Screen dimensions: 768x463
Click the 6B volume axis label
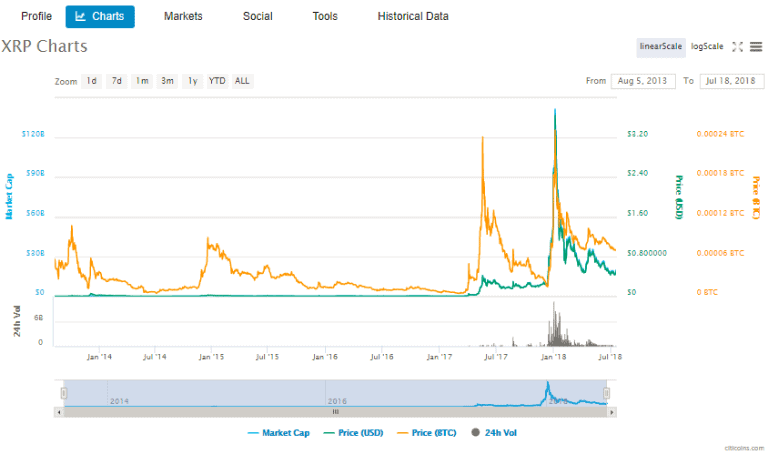click(x=38, y=318)
